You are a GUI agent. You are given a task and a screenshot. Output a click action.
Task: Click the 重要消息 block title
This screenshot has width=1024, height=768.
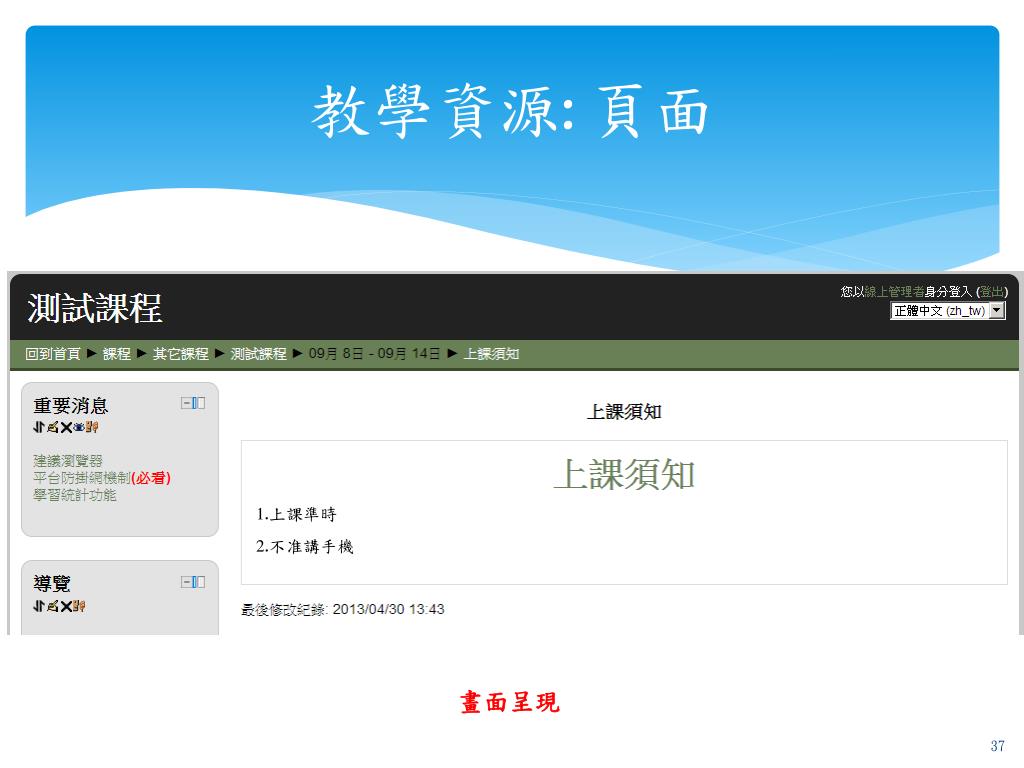point(71,406)
